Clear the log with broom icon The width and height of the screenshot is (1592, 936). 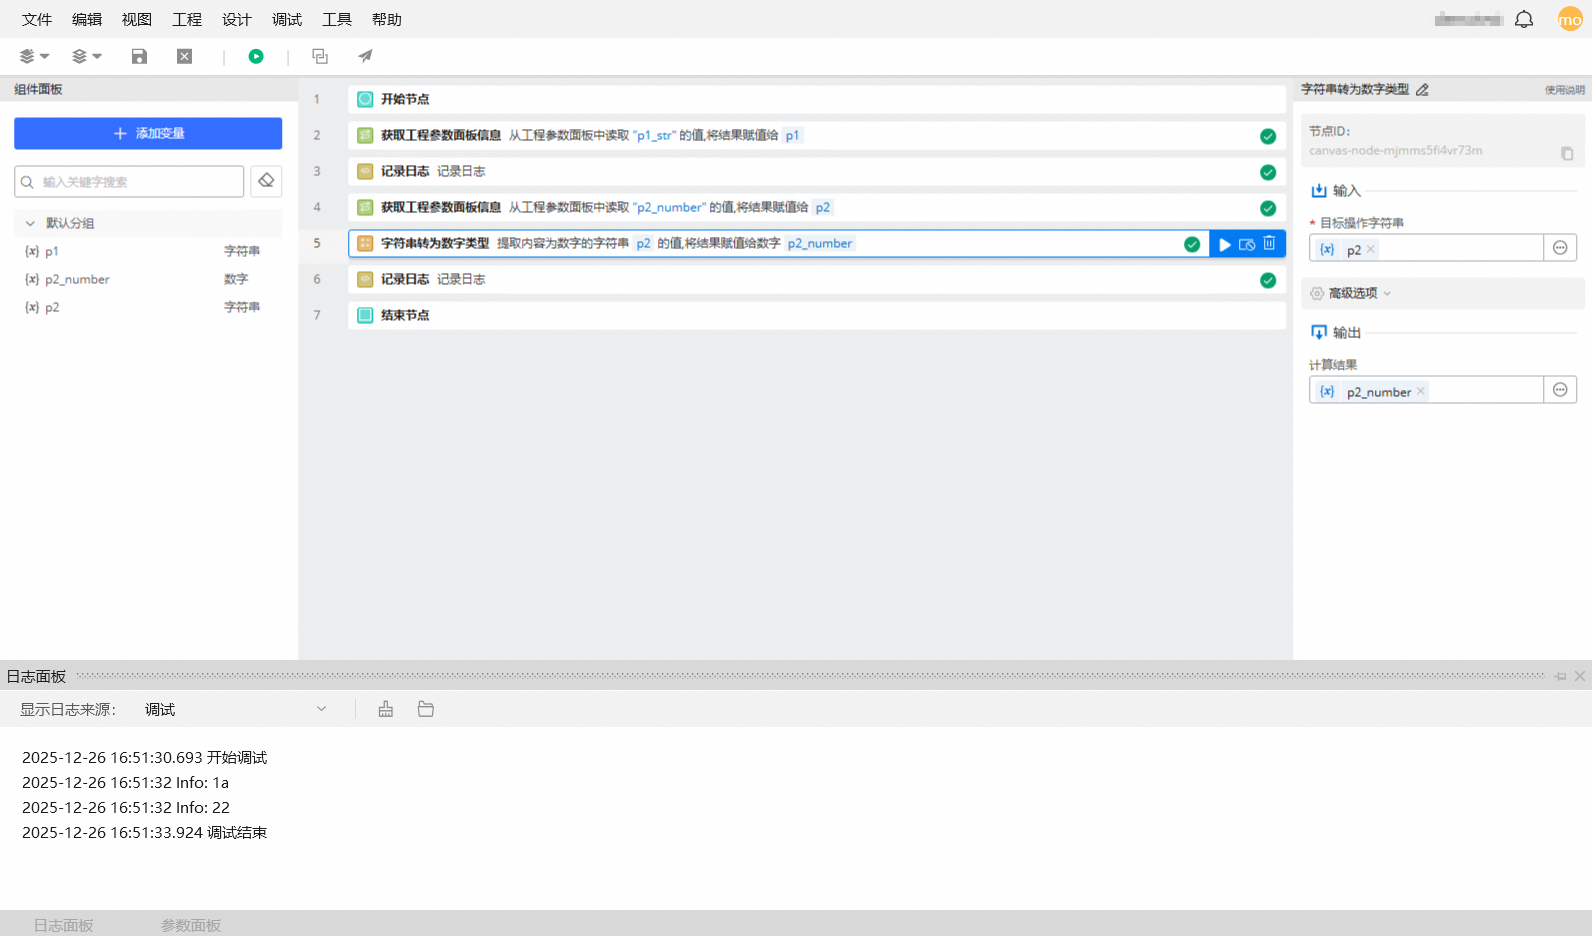[x=386, y=709]
